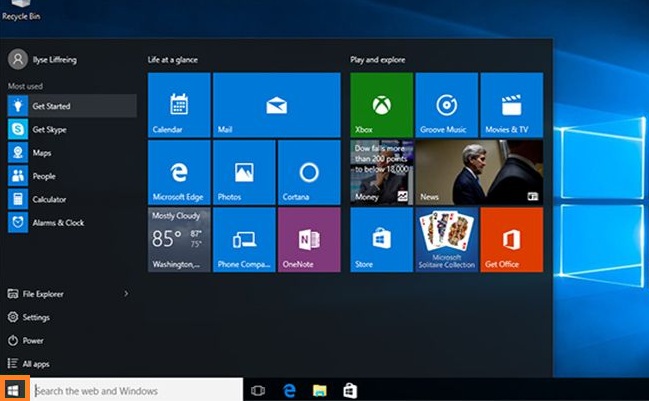The image size is (649, 401).
Task: Open the Mail tile
Action: 276,105
